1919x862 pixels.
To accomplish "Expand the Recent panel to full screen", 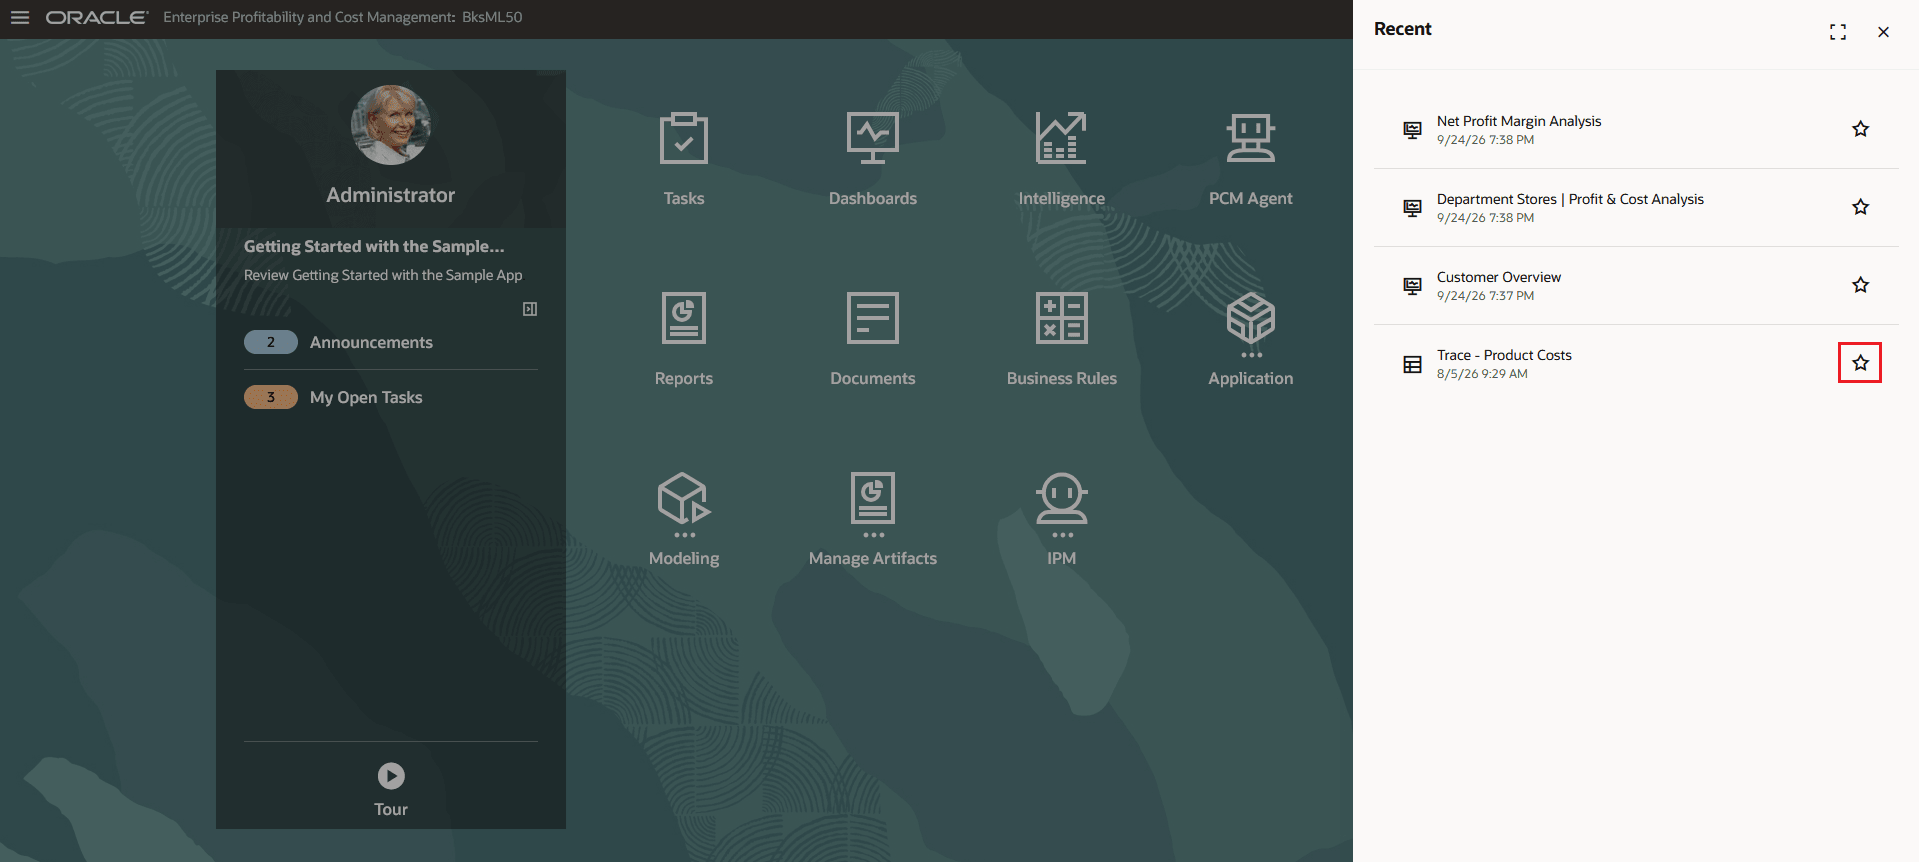I will click(1838, 32).
